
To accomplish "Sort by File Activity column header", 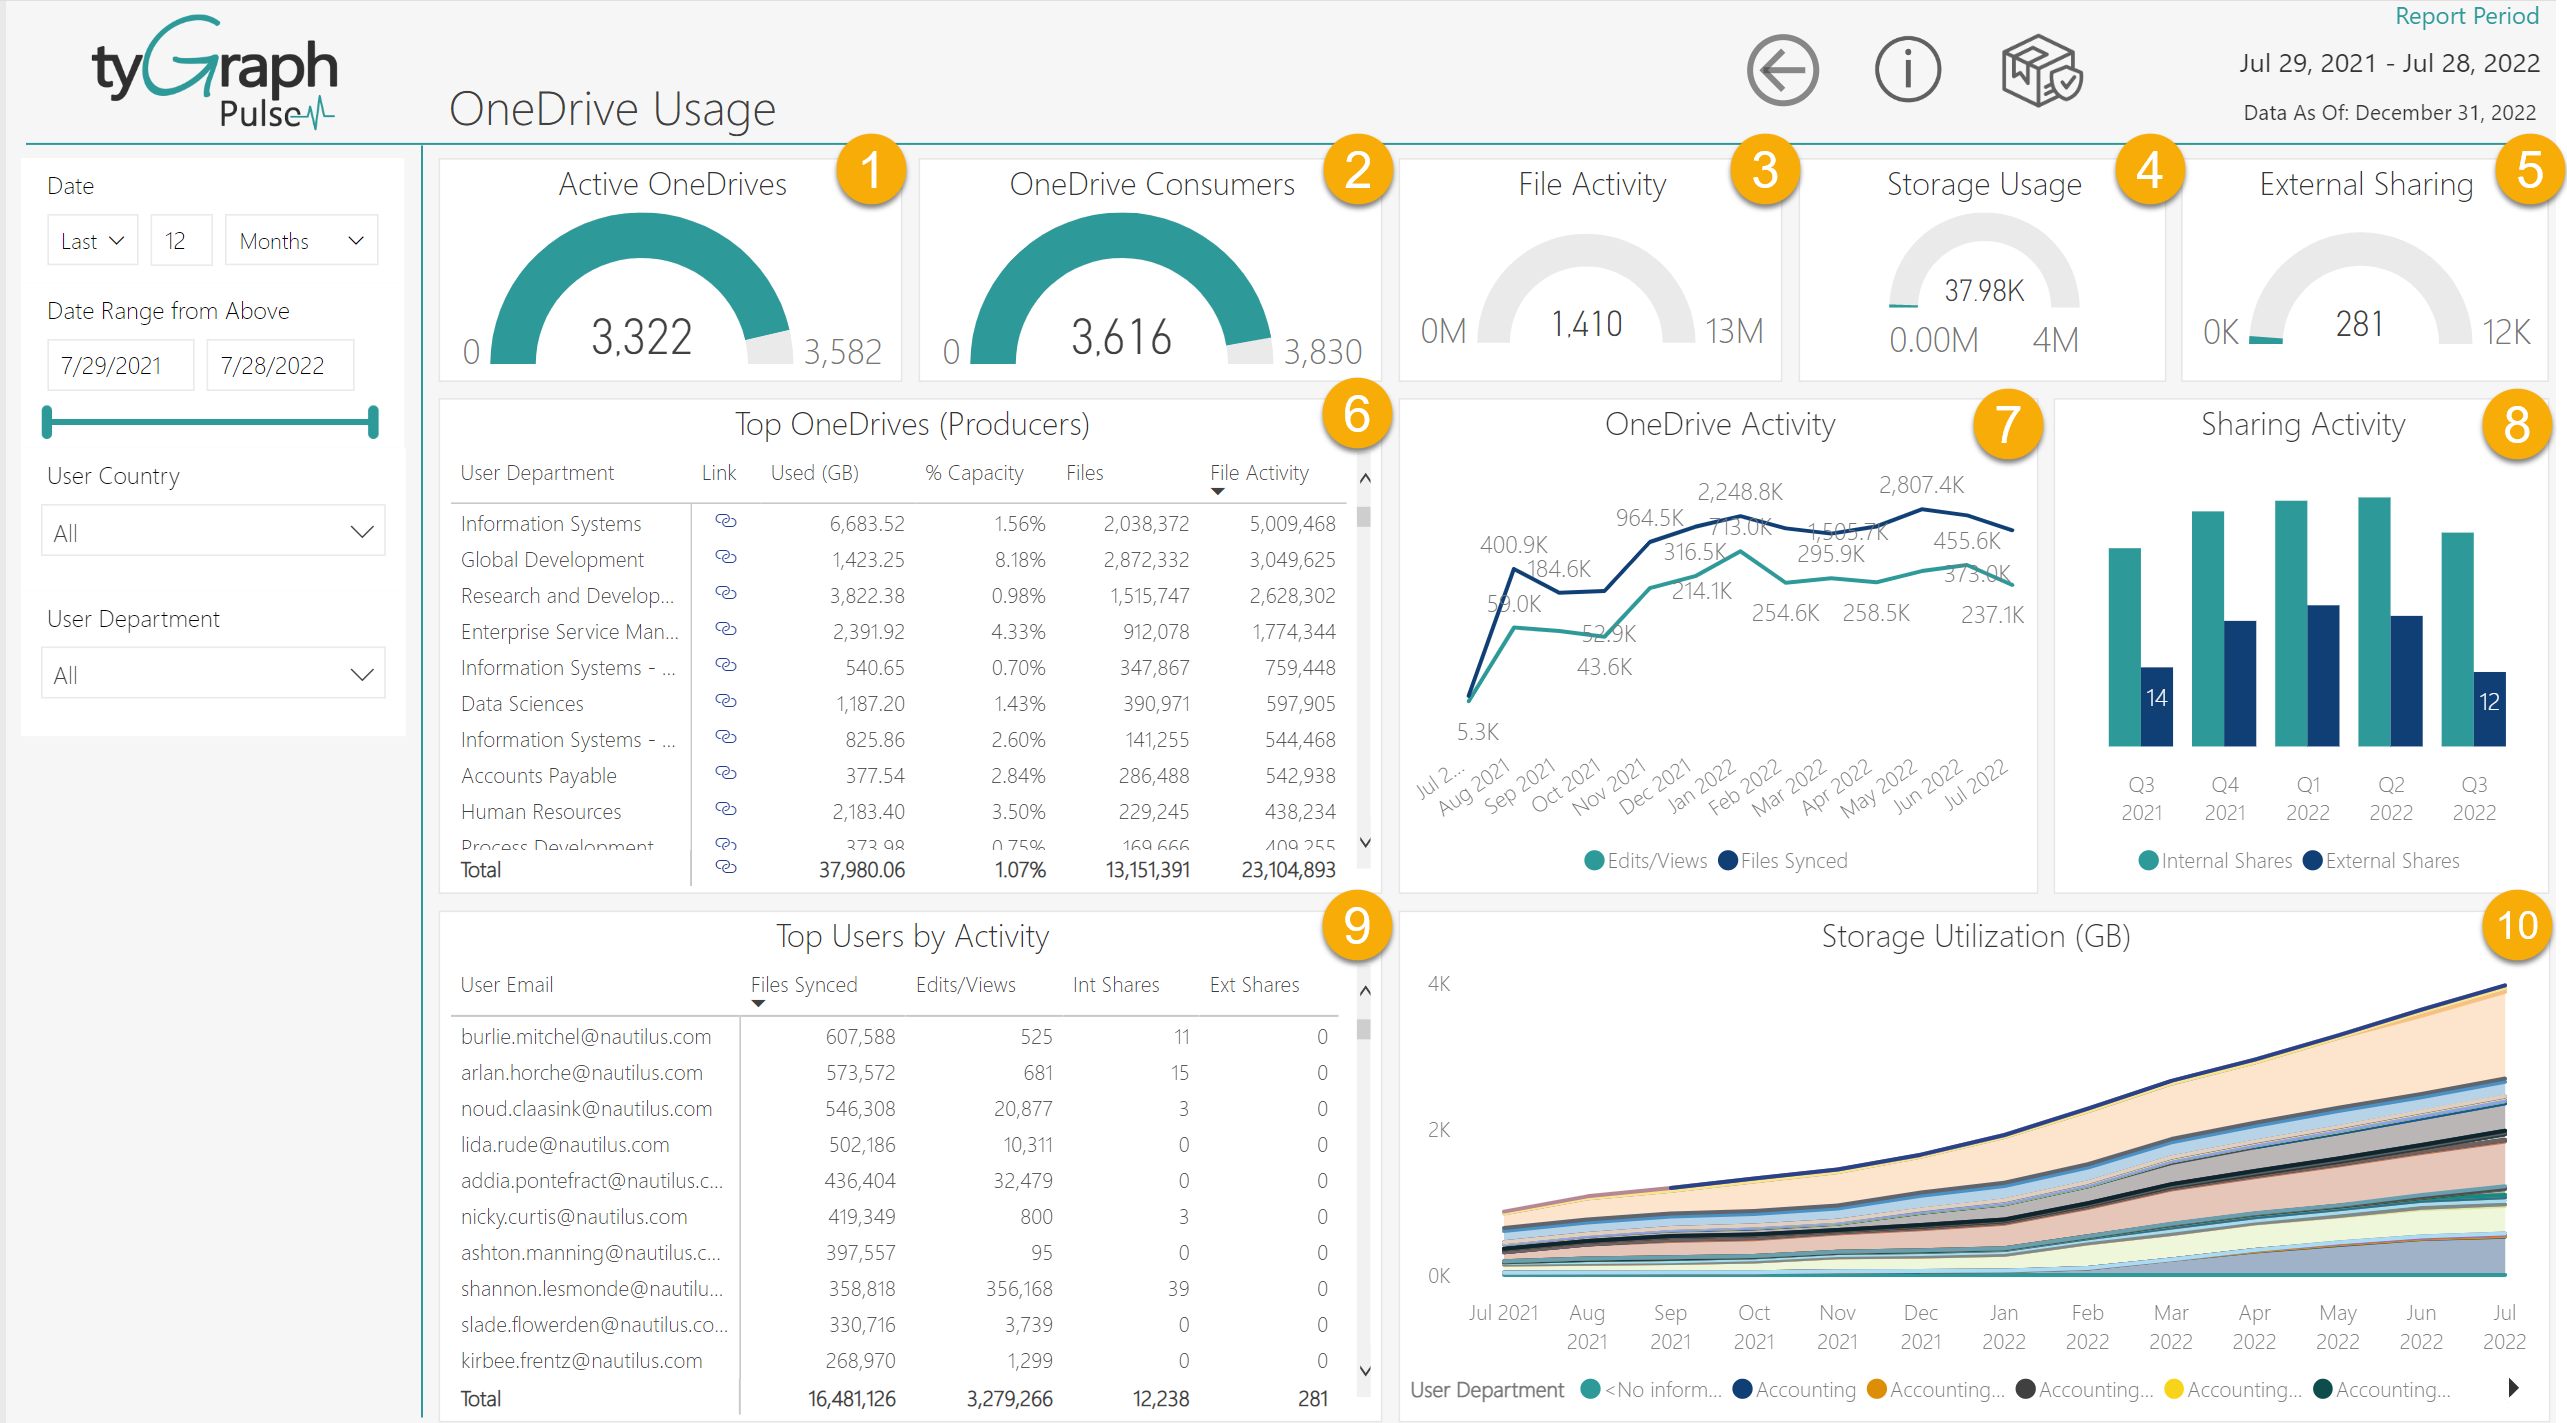I will click(x=1259, y=473).
